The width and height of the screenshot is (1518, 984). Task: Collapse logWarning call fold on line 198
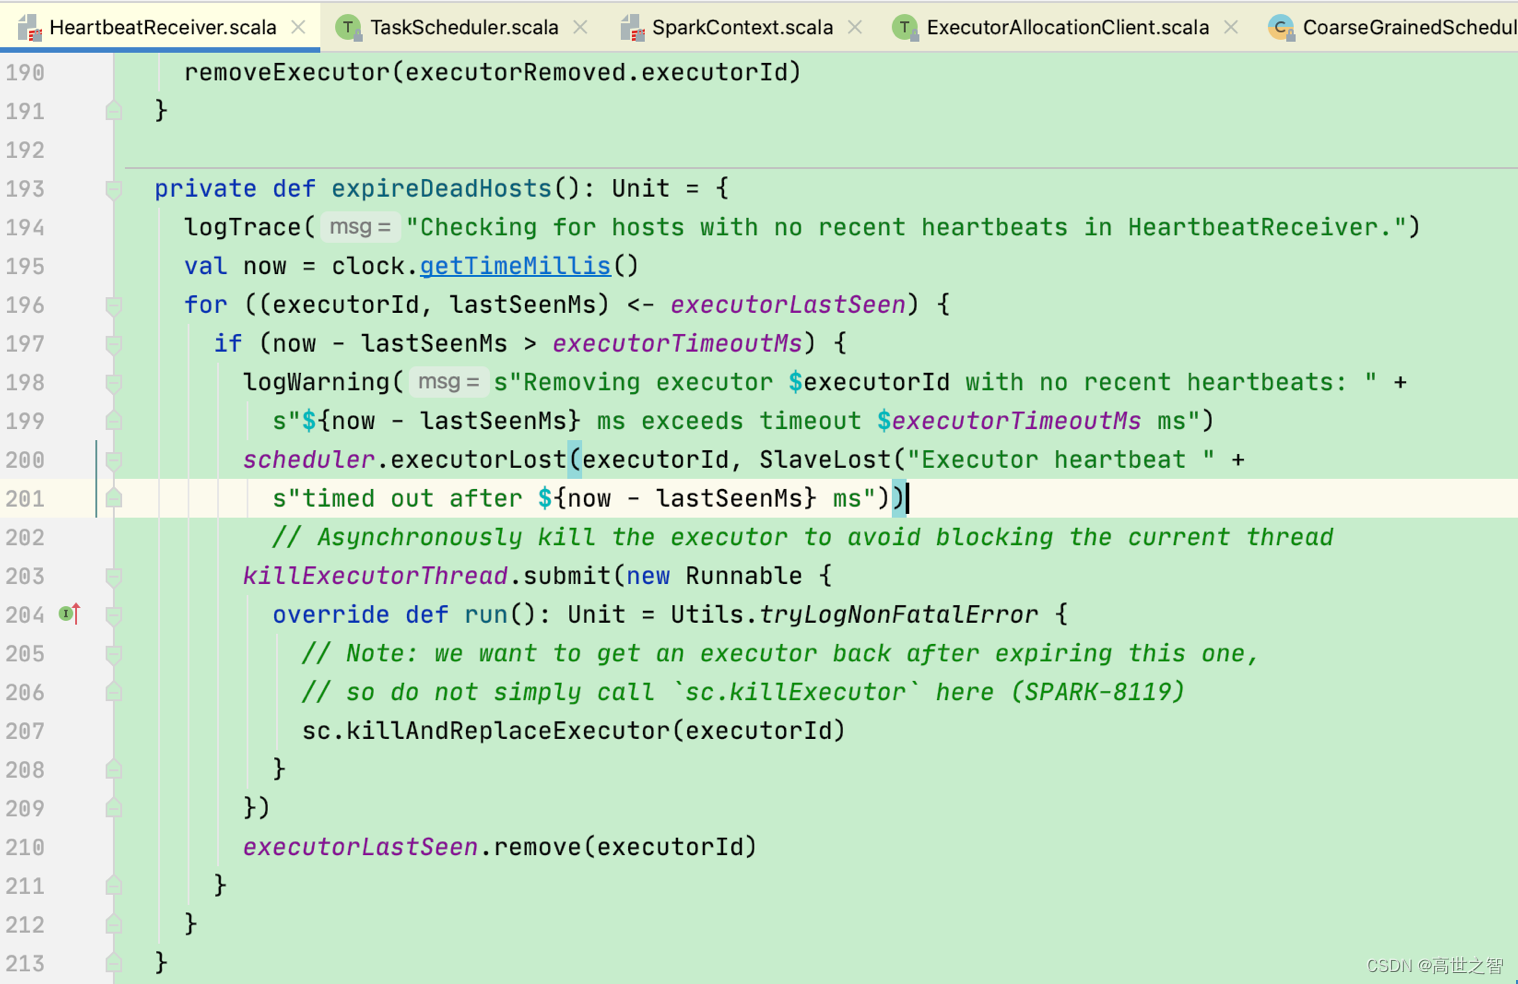(114, 383)
